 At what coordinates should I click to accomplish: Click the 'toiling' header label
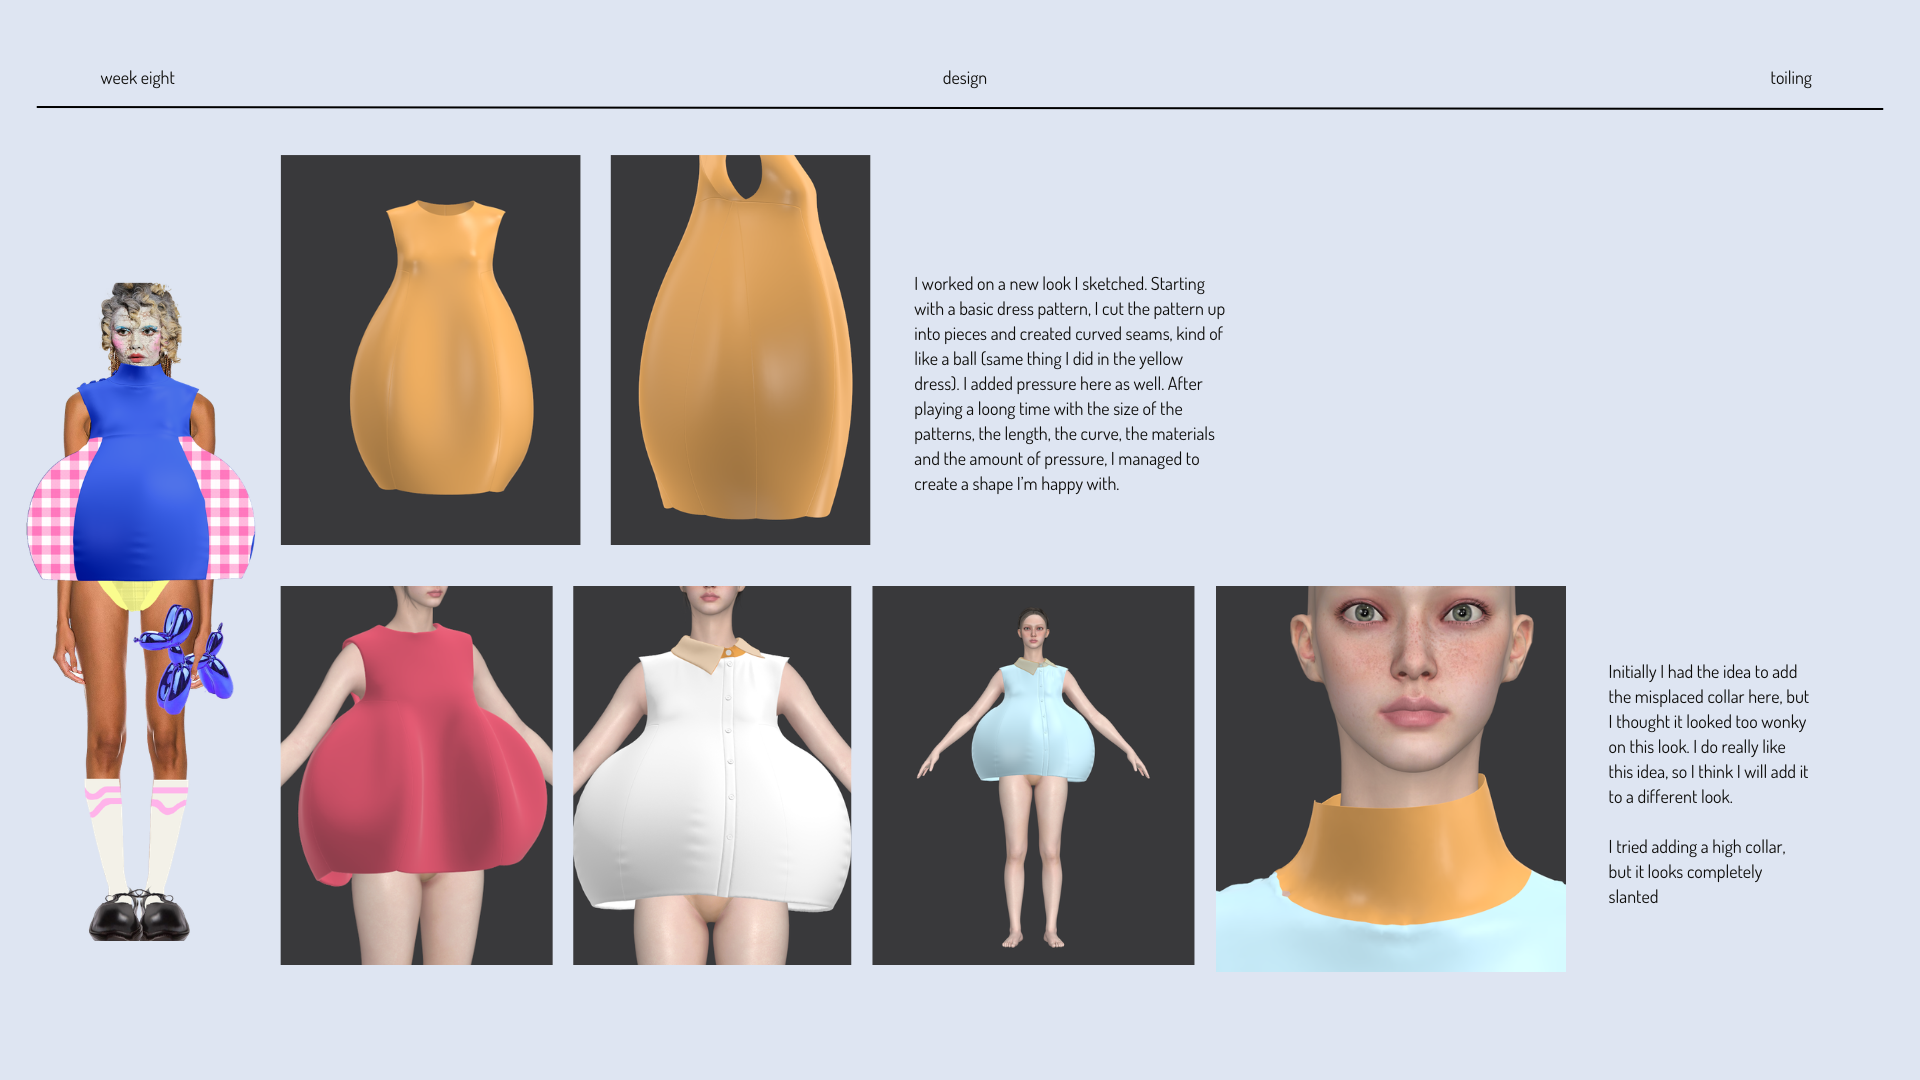point(1790,78)
